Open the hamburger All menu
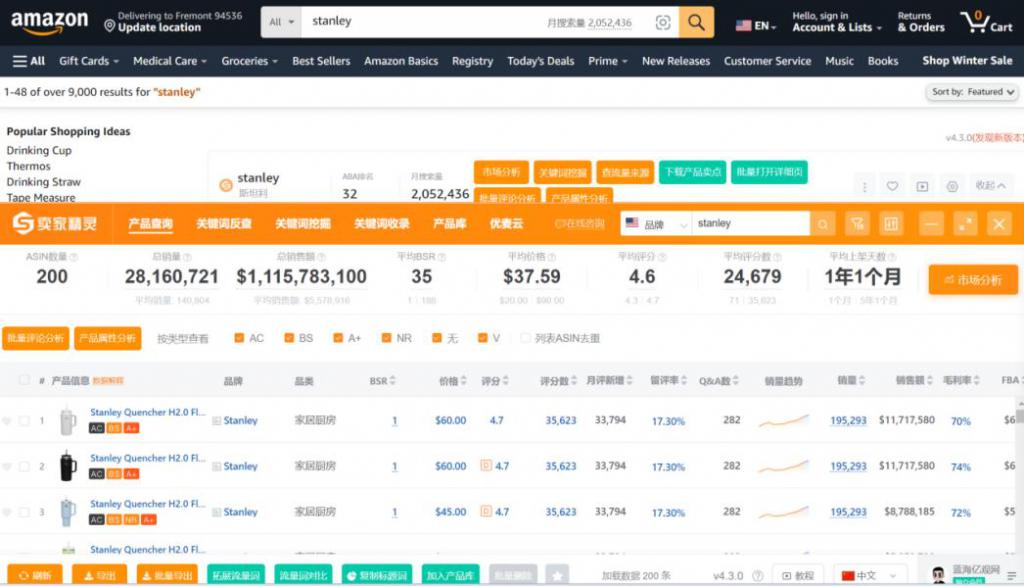 (29, 61)
